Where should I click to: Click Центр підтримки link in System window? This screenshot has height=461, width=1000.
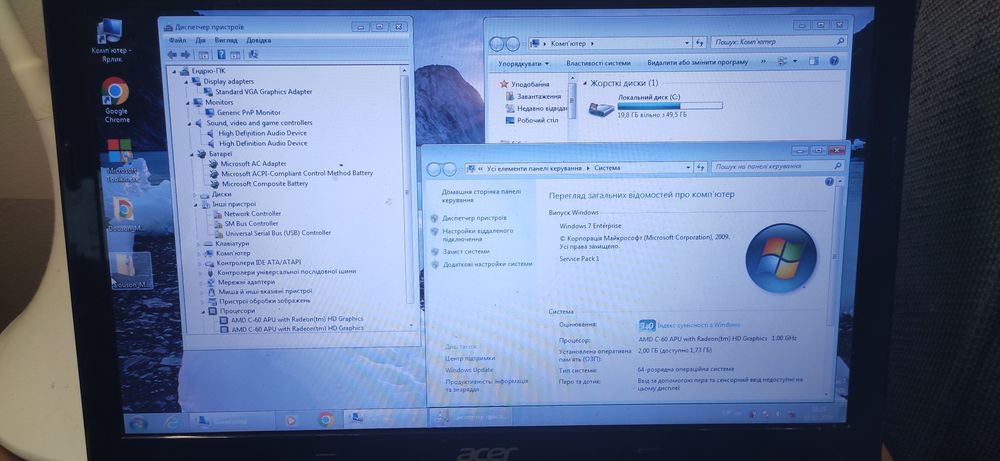471,358
